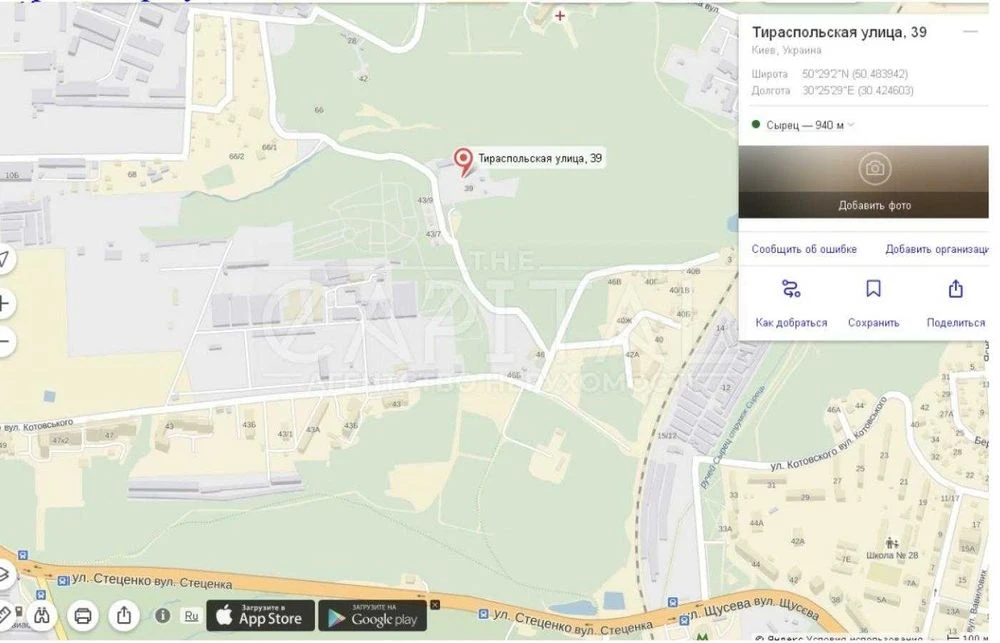Click house number 10Б on map
The height and width of the screenshot is (643, 1000).
click(x=11, y=175)
